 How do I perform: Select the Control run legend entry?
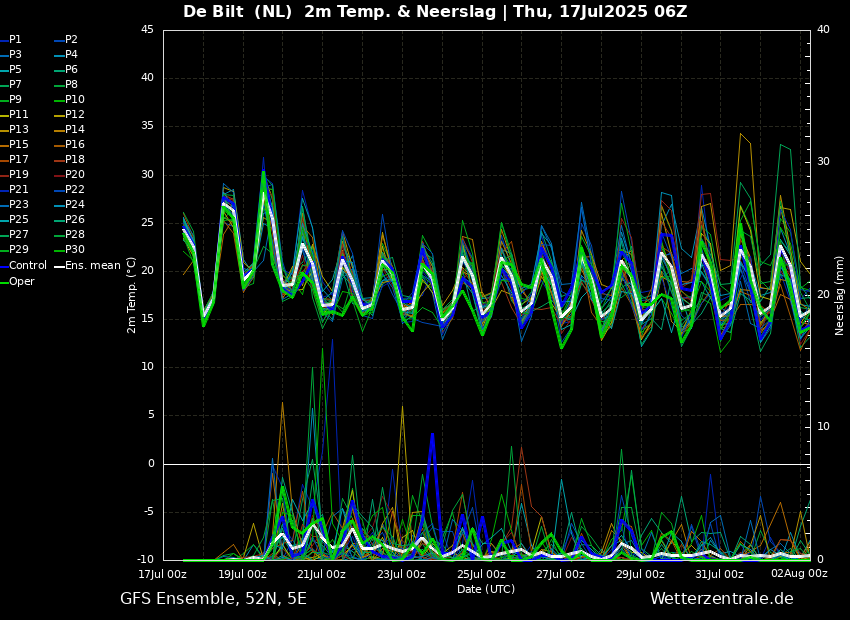[x=27, y=266]
